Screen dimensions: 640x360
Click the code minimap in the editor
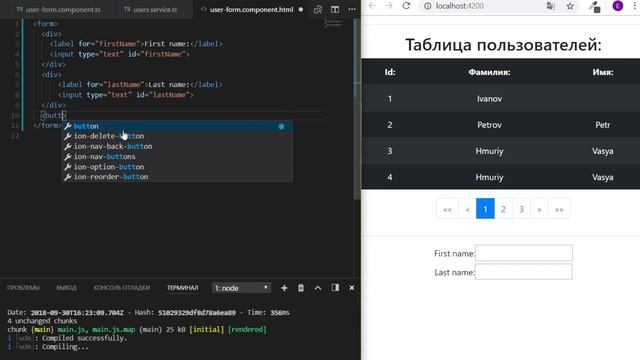tap(333, 24)
